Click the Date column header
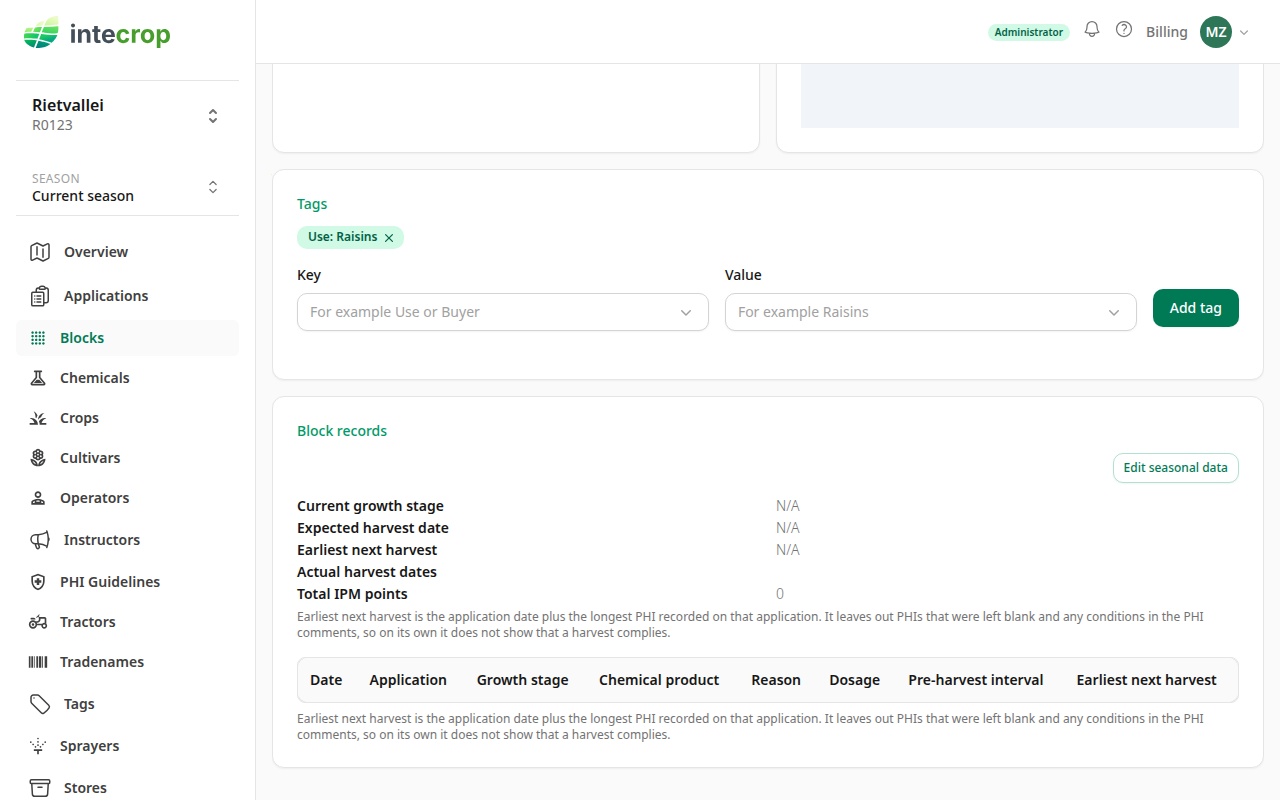This screenshot has height=800, width=1280. [x=326, y=680]
